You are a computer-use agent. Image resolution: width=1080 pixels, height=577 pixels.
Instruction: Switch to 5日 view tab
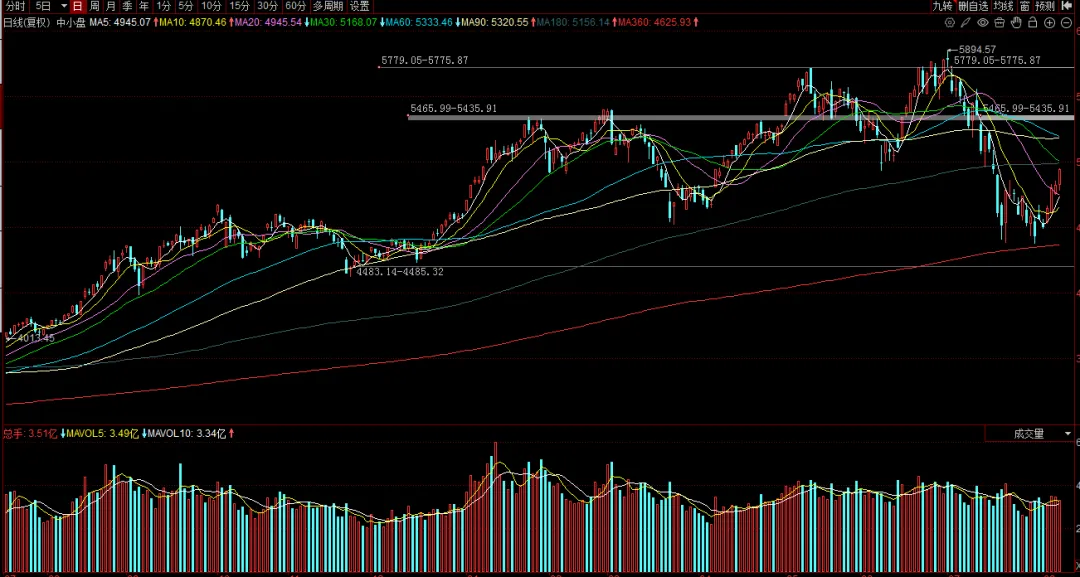43,6
